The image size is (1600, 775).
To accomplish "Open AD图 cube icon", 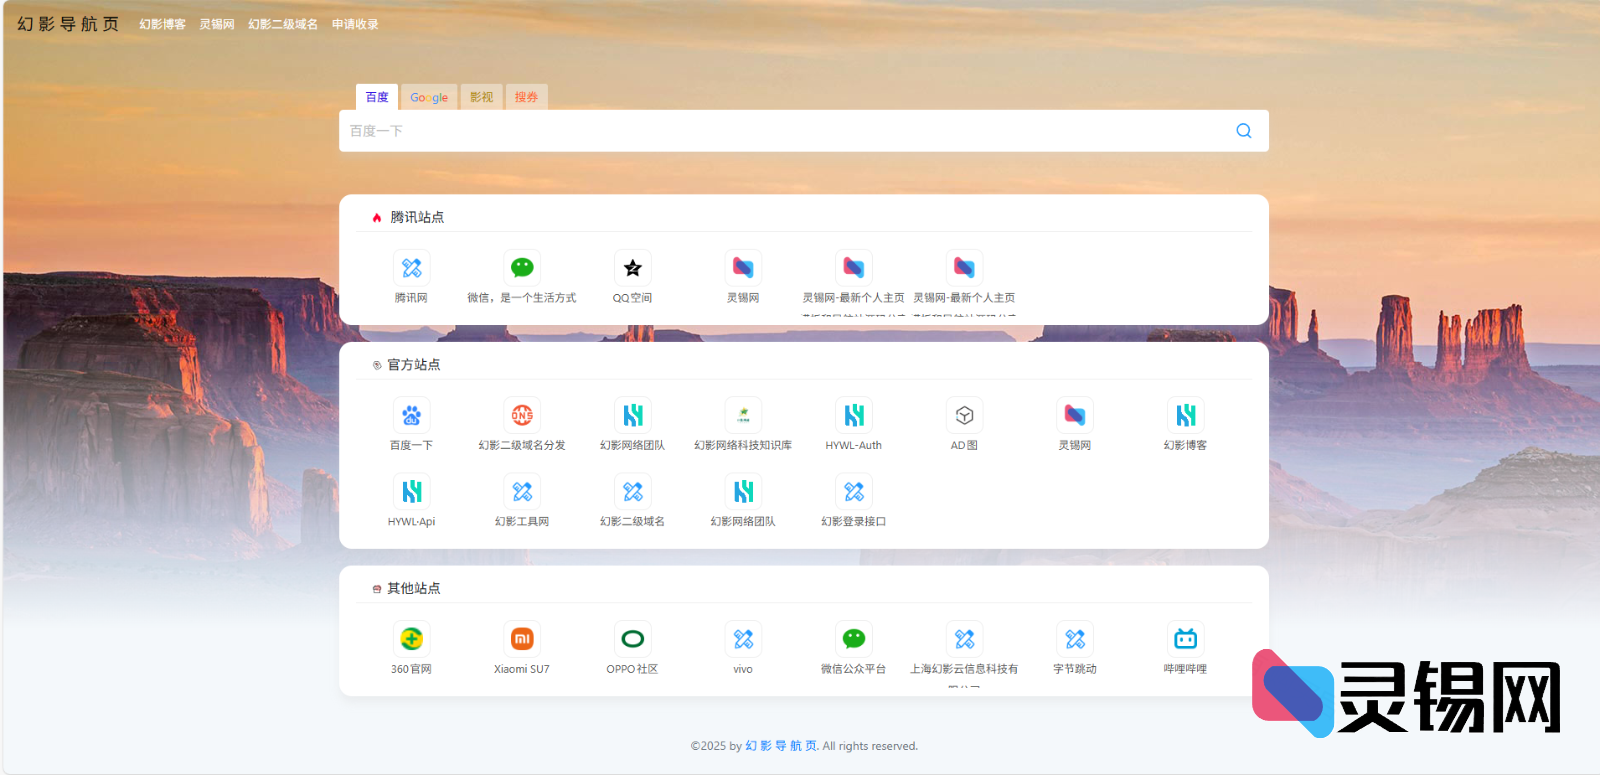I will 964,415.
